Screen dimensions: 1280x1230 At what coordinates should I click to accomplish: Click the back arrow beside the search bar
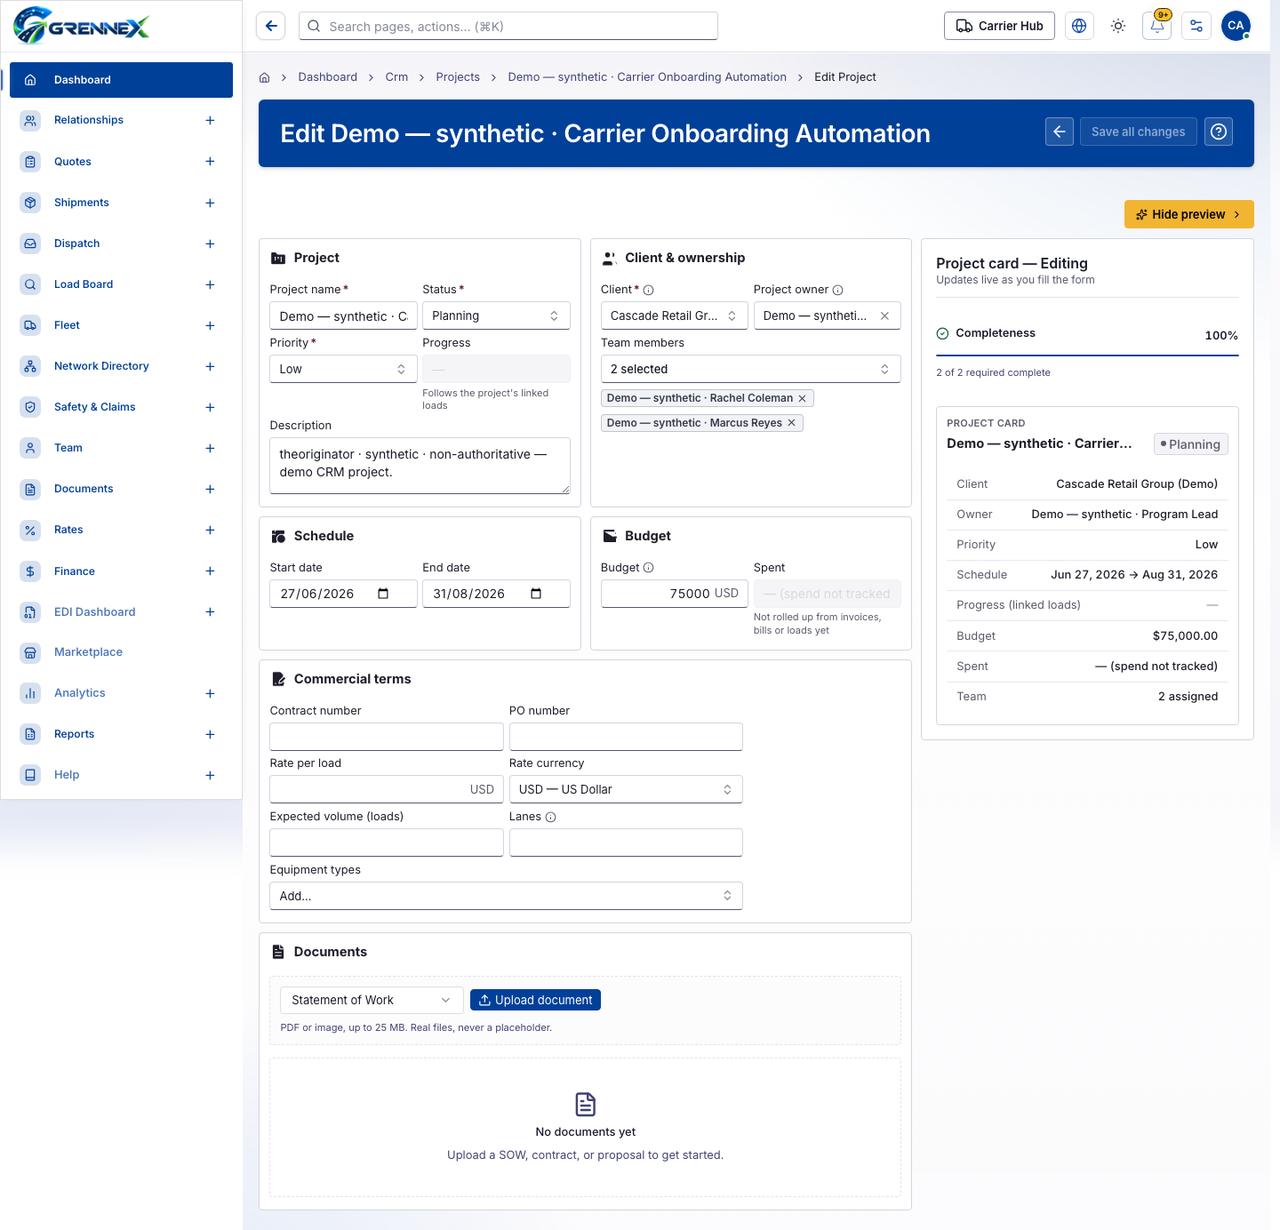pos(271,26)
